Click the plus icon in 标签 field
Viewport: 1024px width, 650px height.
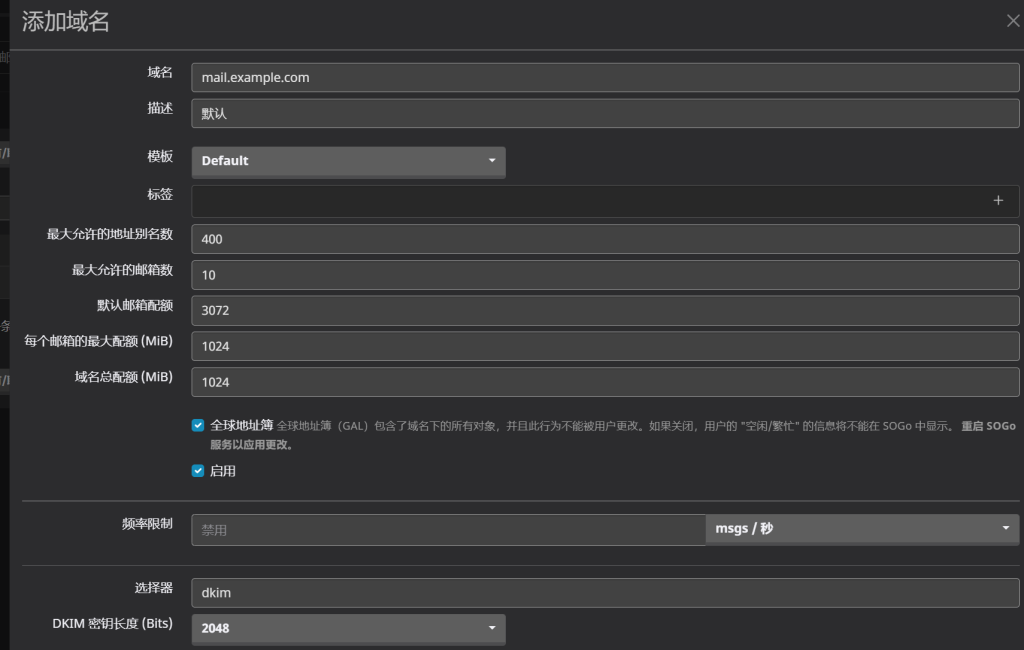coord(997,200)
